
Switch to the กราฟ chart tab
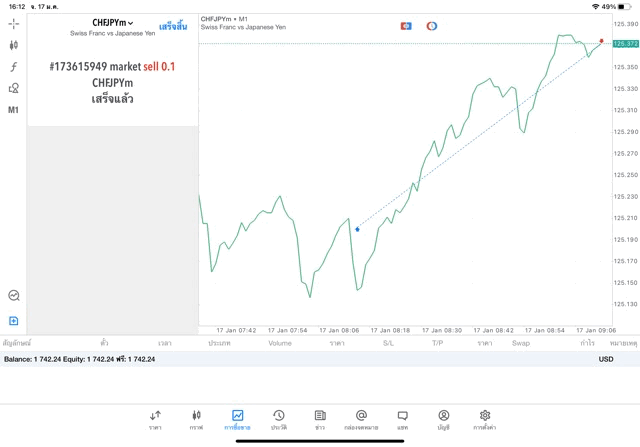coord(196,420)
